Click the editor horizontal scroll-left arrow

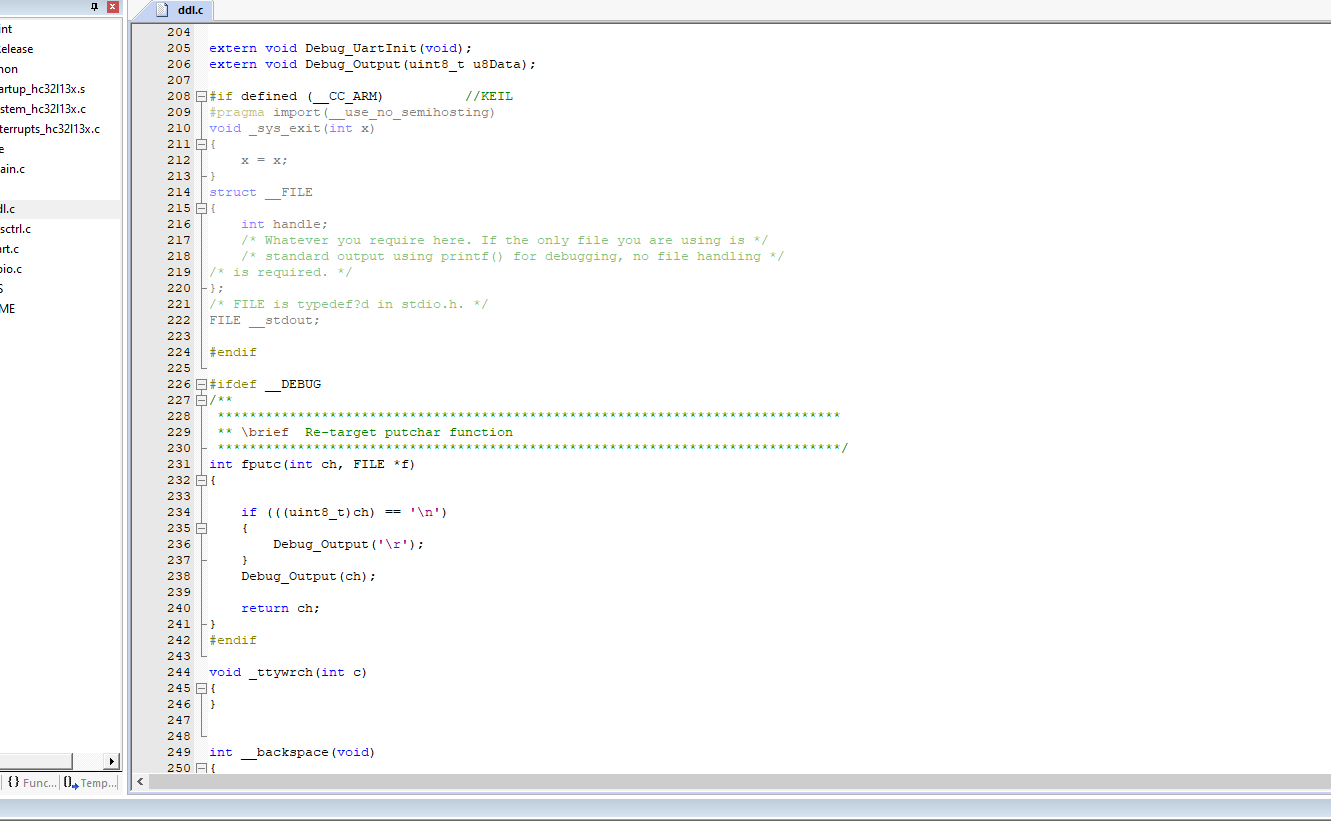pos(140,781)
